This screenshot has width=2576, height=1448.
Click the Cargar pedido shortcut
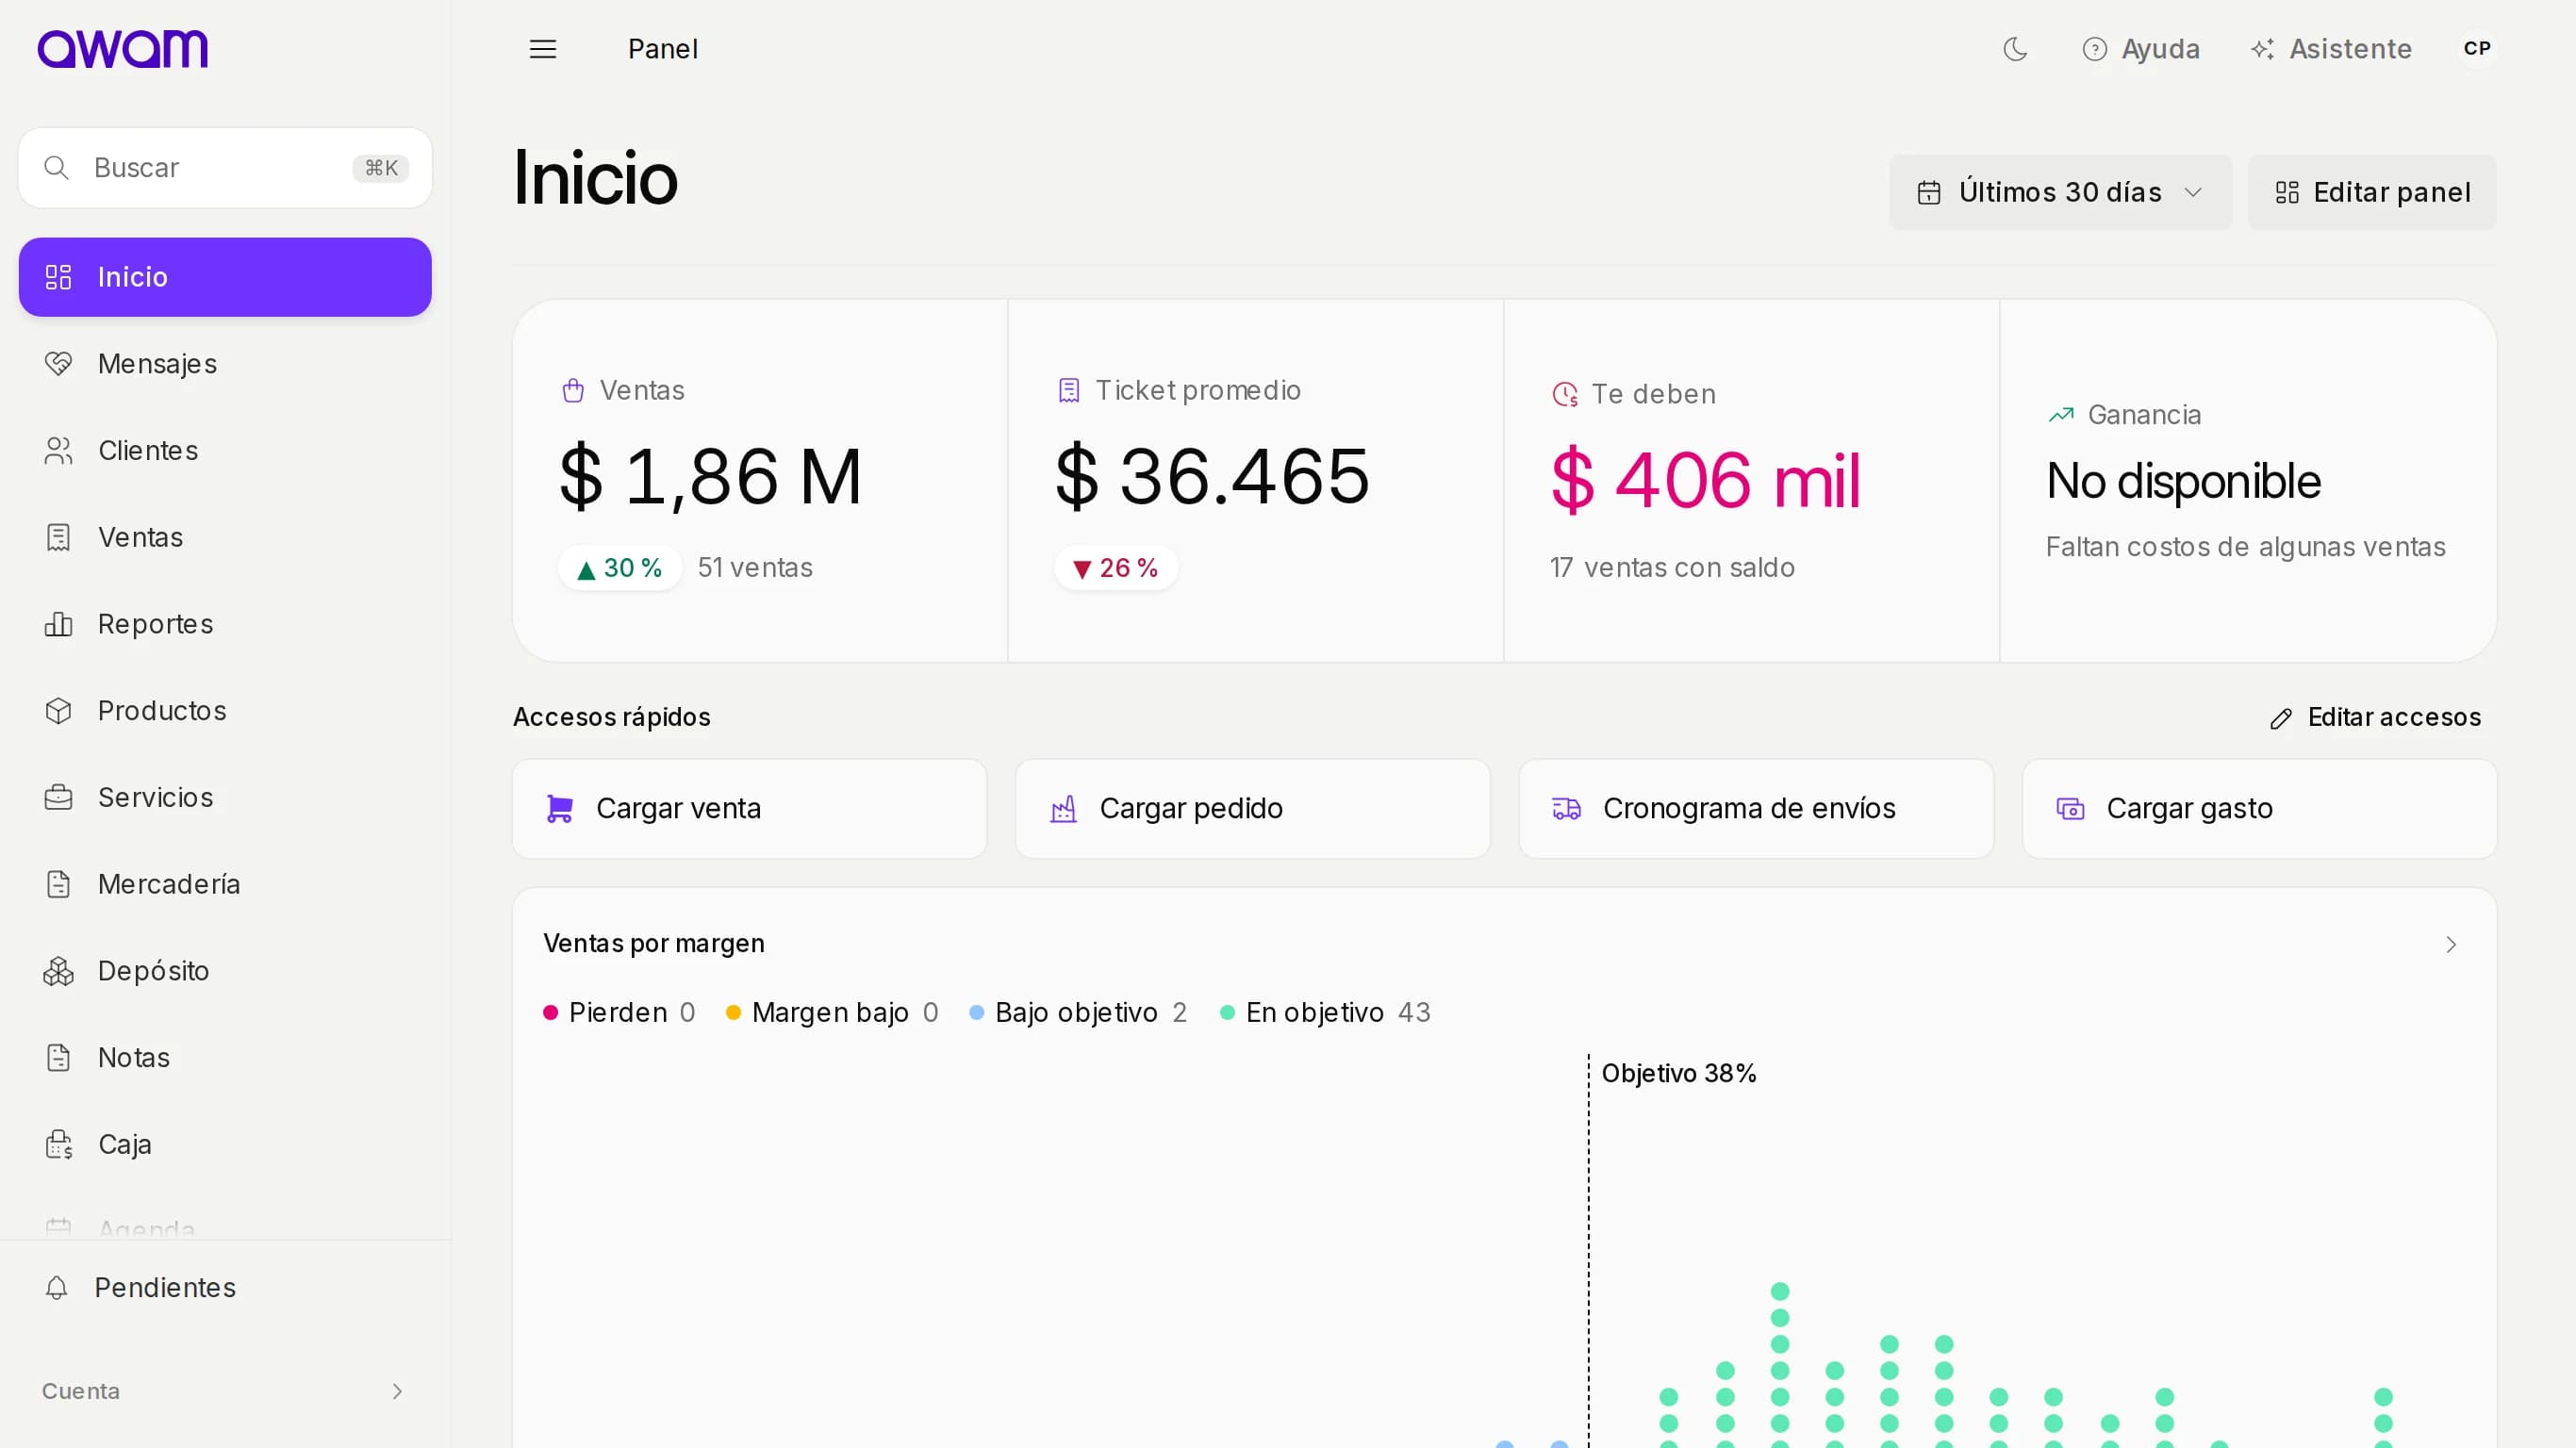click(x=1253, y=809)
